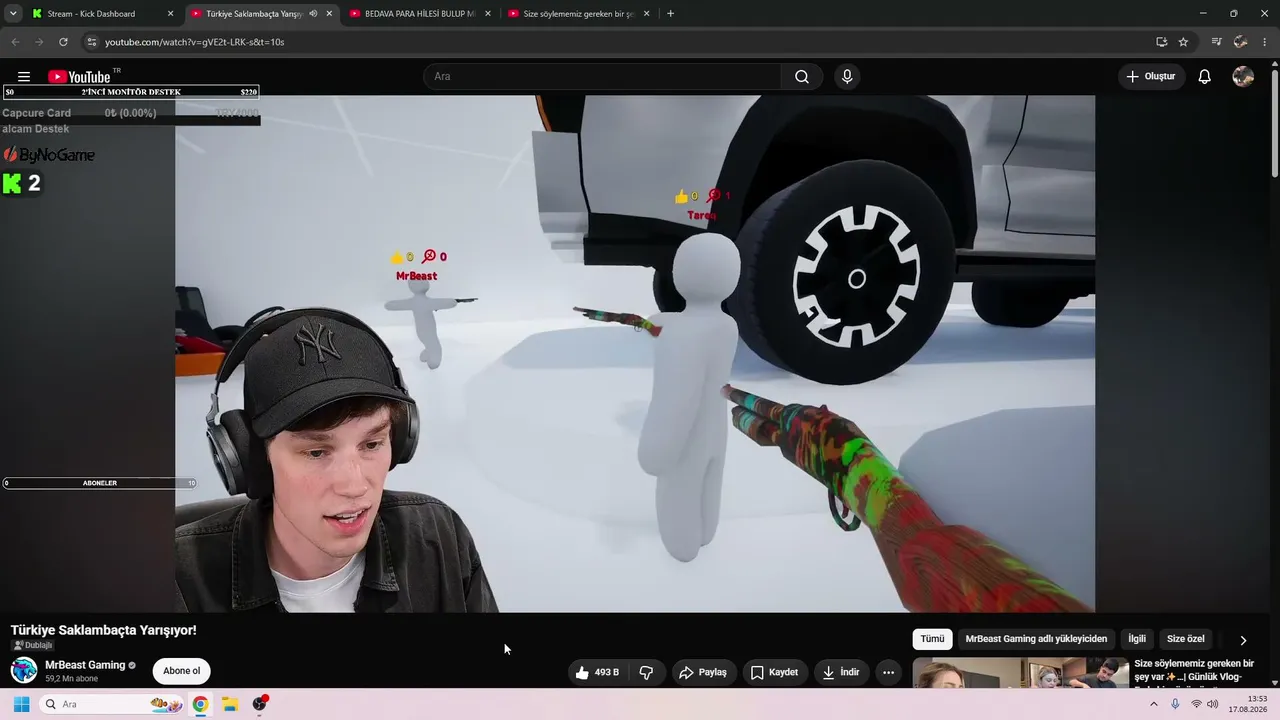Go to the YouTube home logo
The height and width of the screenshot is (720, 1280).
[x=79, y=77]
